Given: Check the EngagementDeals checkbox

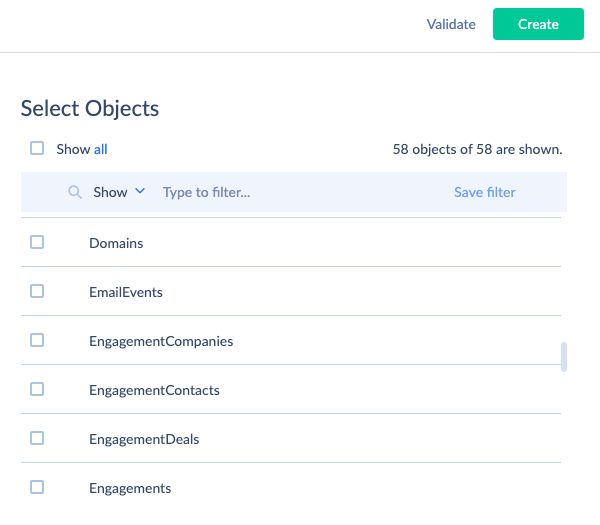Looking at the screenshot, I should coord(37,438).
